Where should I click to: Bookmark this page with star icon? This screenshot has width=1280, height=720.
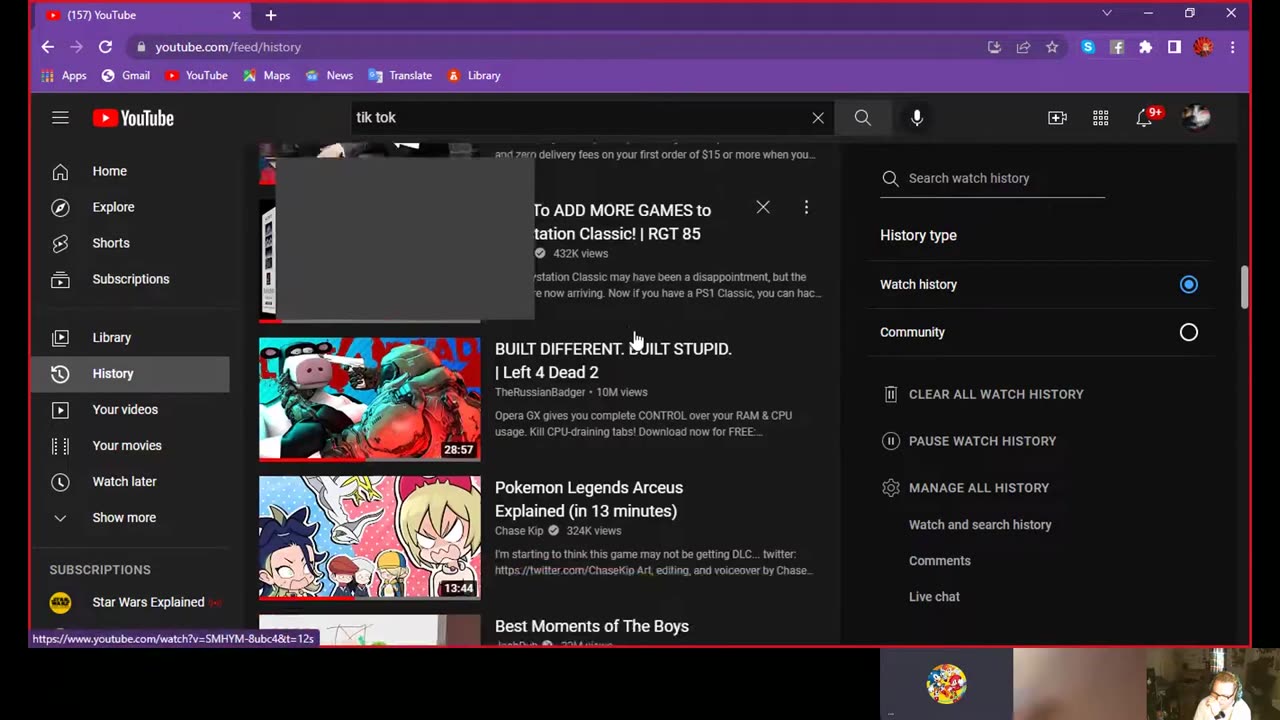pos(1052,47)
